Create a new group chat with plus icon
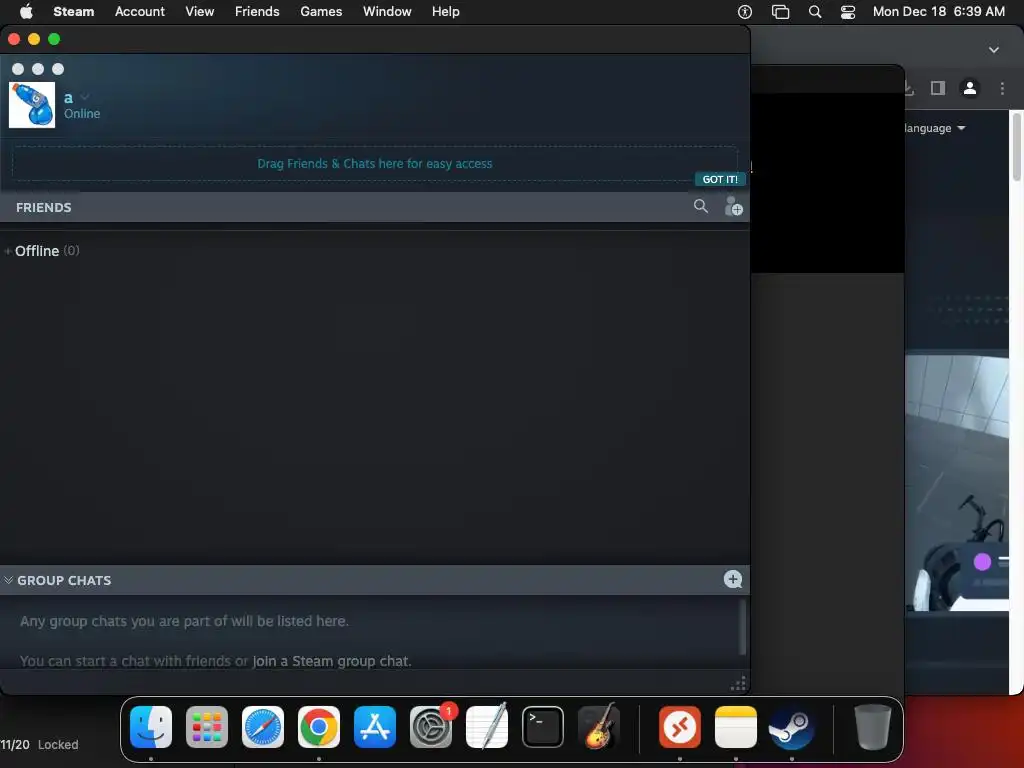Viewport: 1024px width, 768px height. click(x=733, y=579)
